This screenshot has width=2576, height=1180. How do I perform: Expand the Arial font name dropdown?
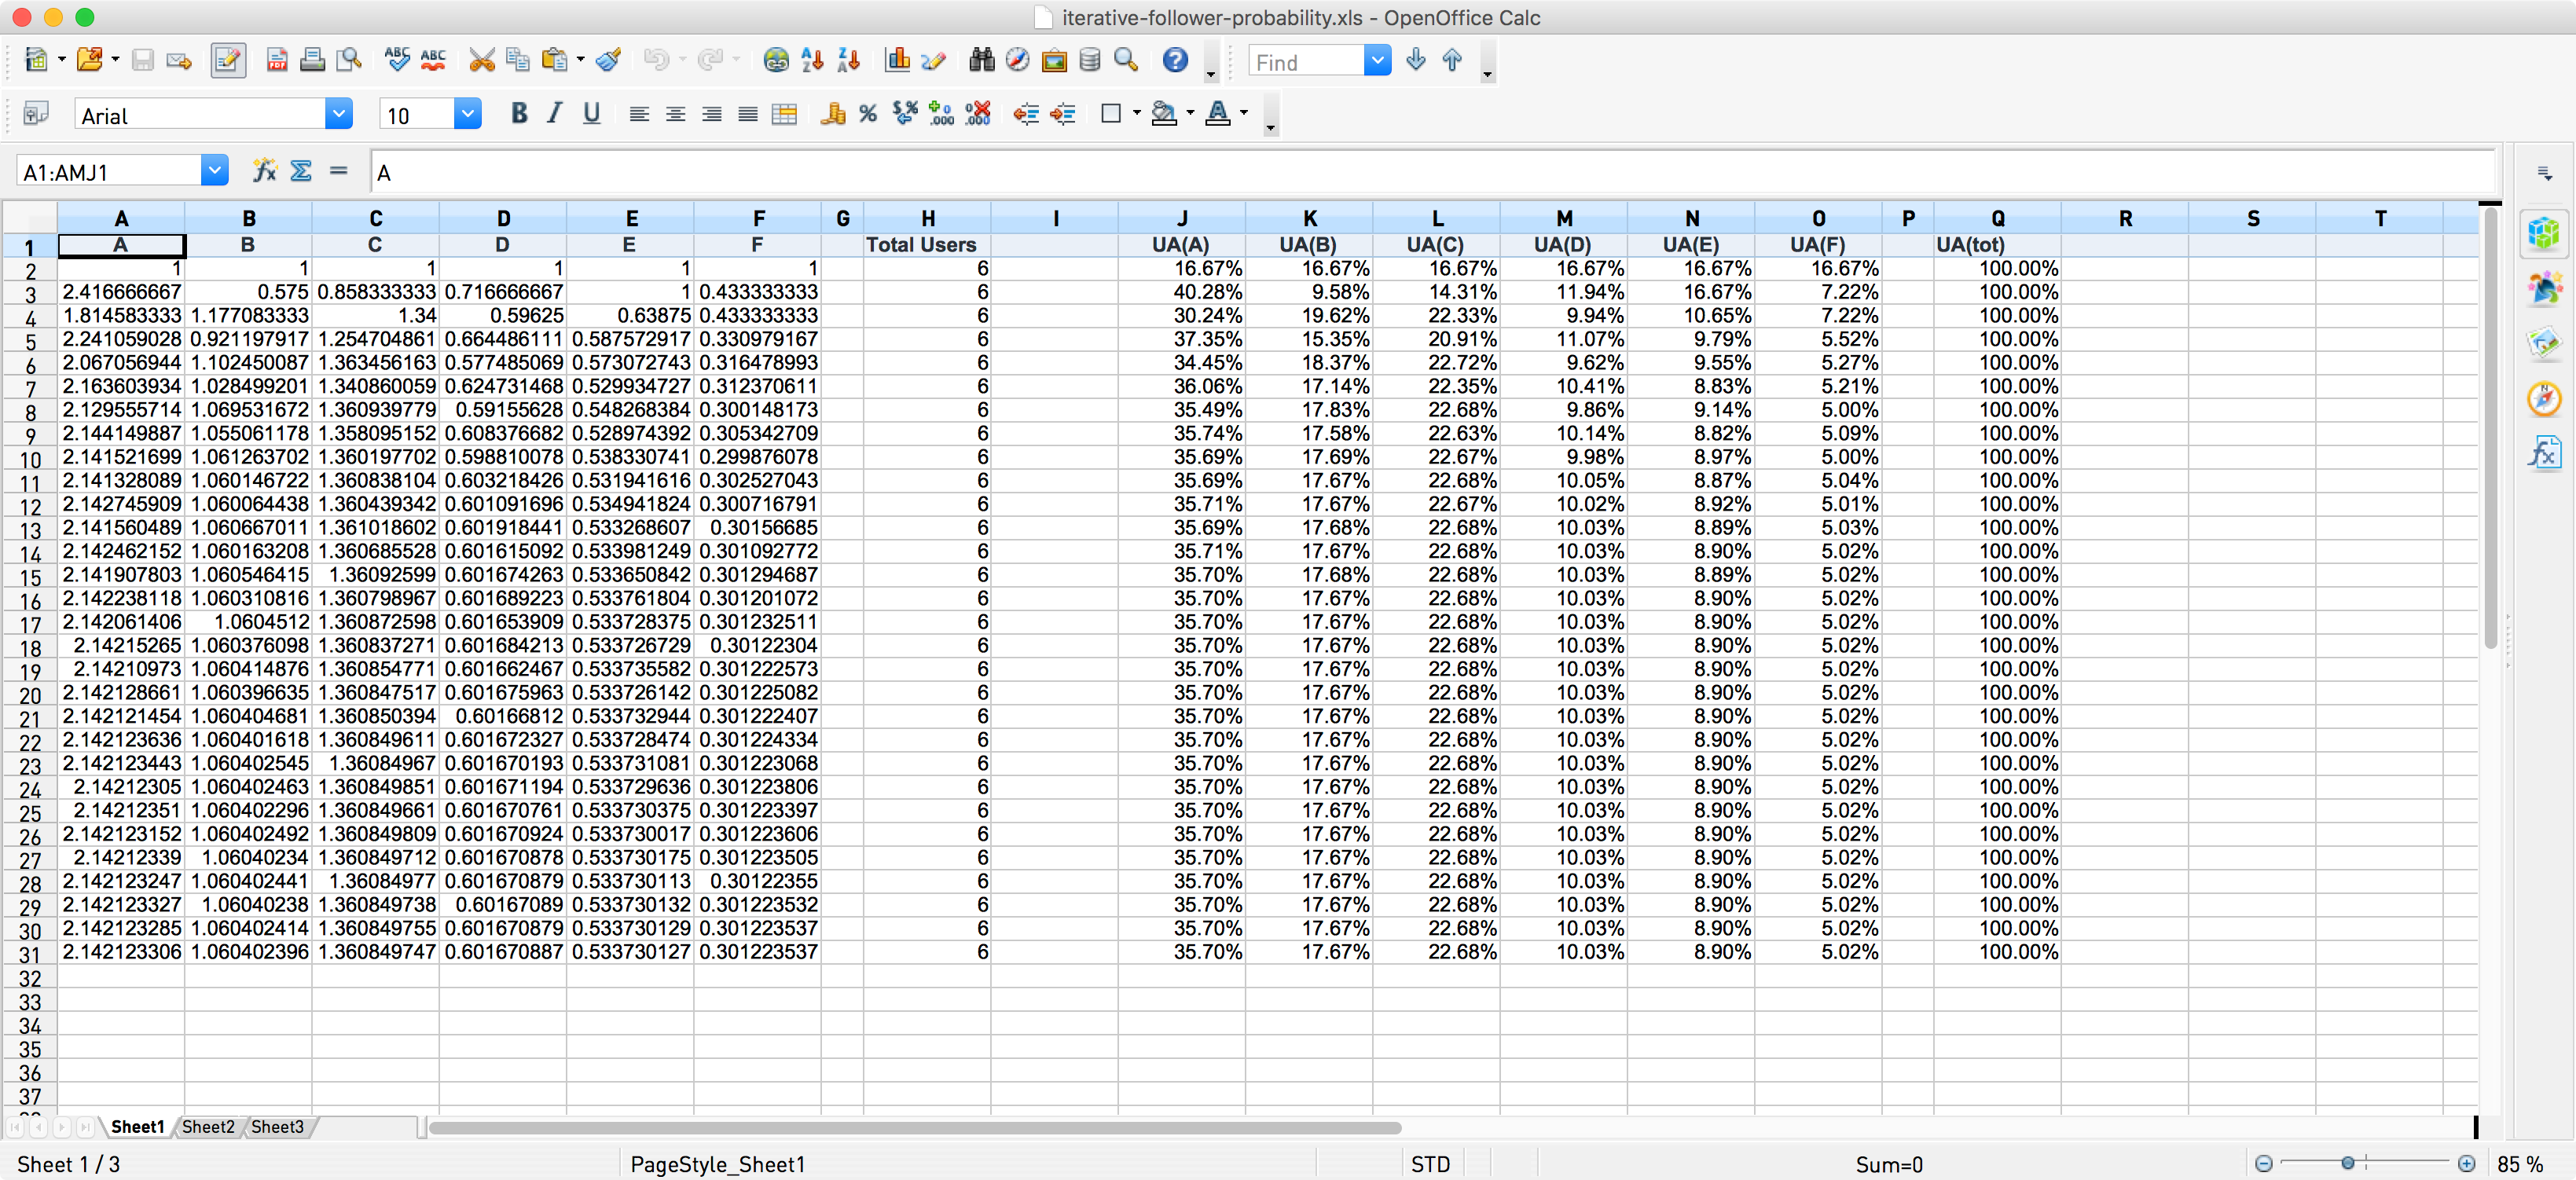(339, 115)
